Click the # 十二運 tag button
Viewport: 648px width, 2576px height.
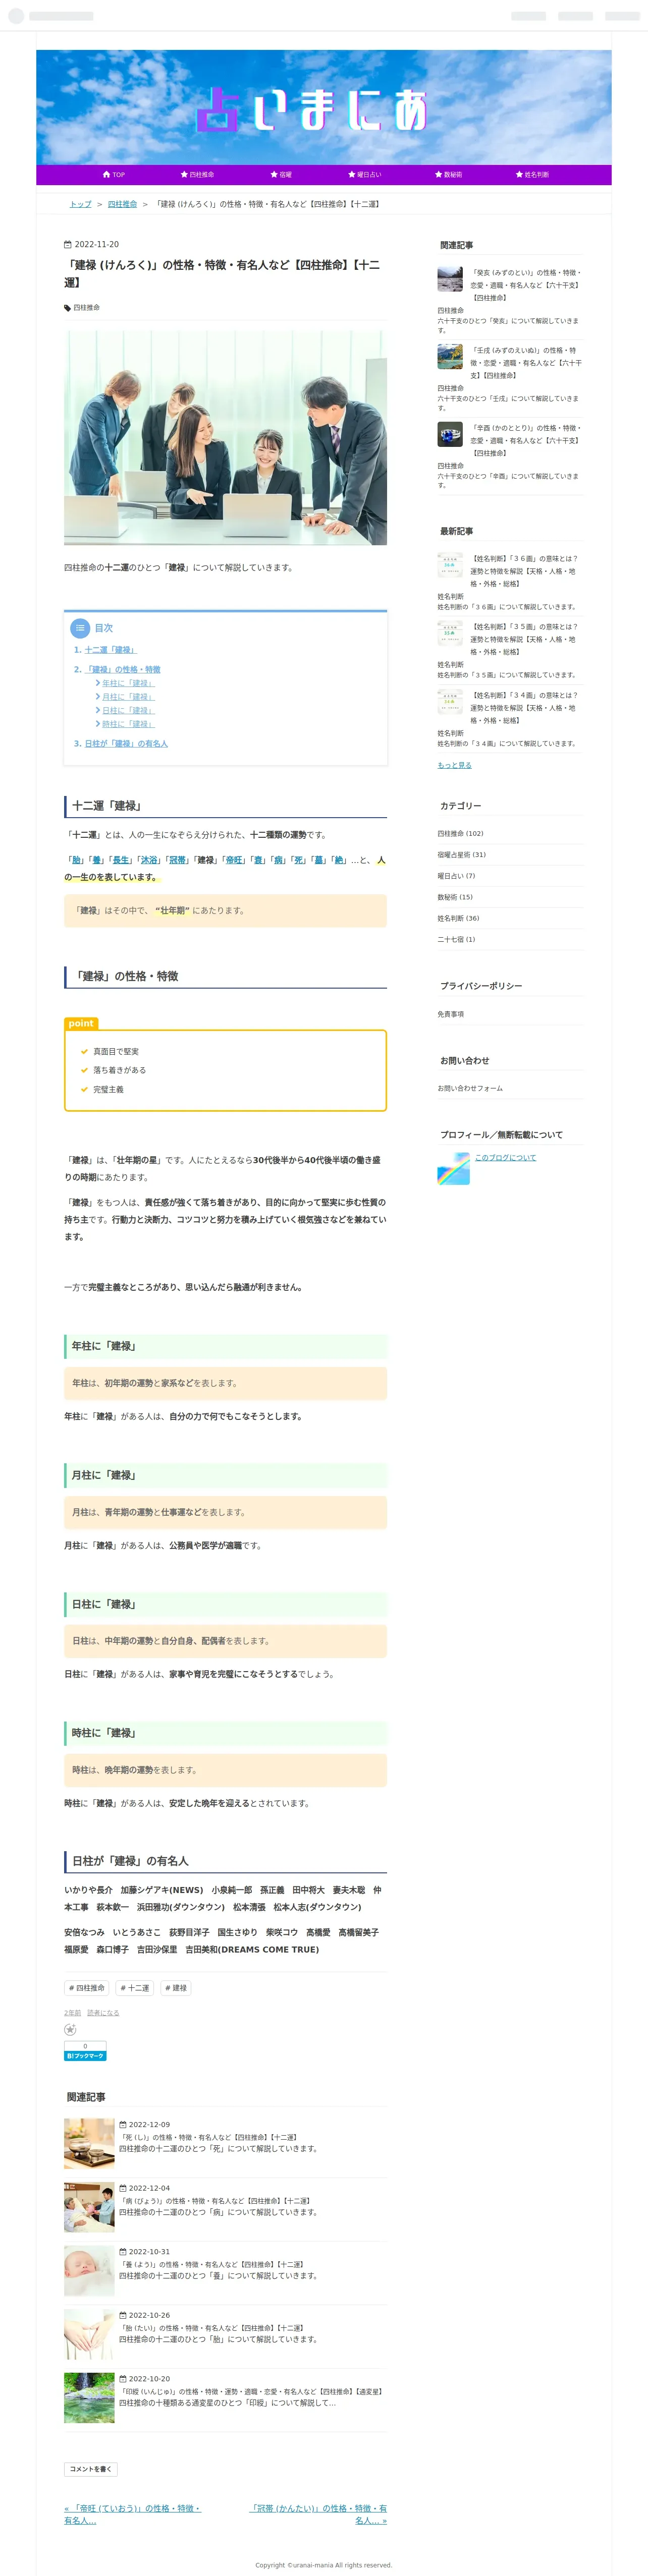(135, 1988)
